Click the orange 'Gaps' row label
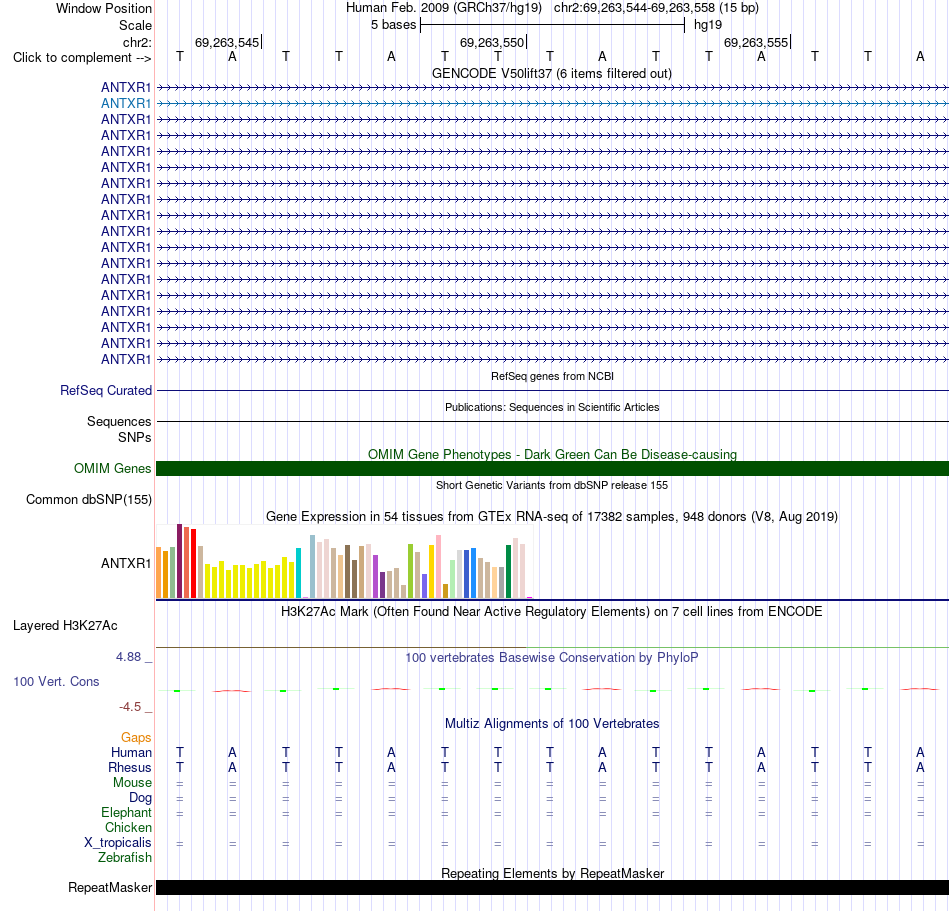Viewport: 950px width, 911px height. tap(136, 738)
